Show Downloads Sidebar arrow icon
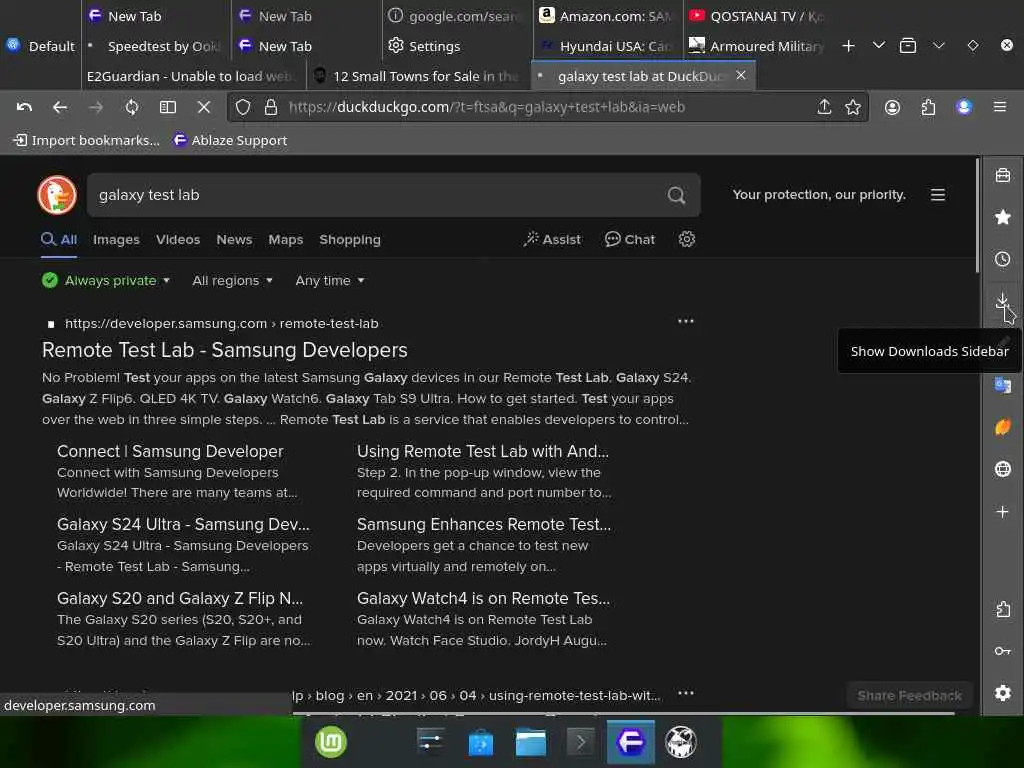 (x=1002, y=300)
